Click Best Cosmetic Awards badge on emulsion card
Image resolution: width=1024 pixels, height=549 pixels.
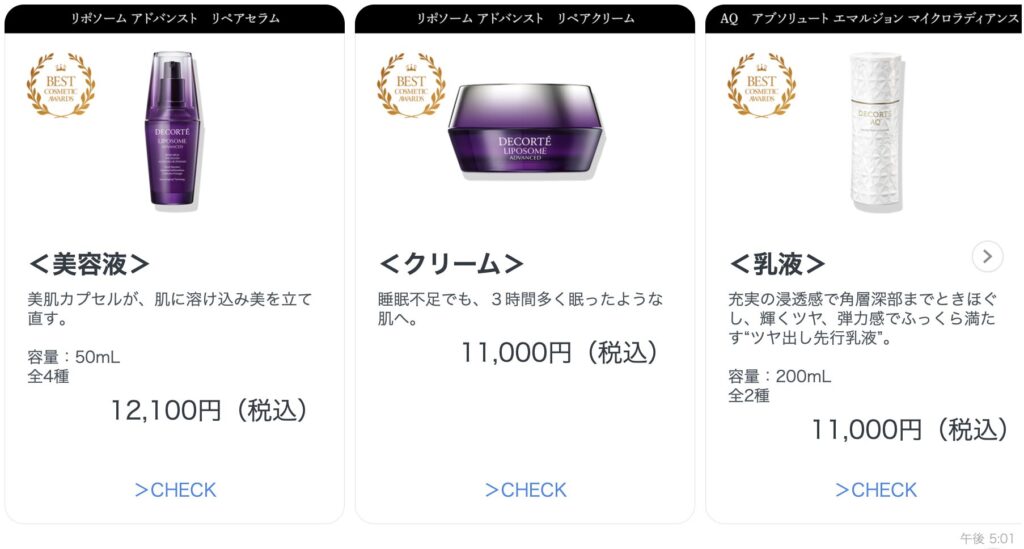pos(761,86)
